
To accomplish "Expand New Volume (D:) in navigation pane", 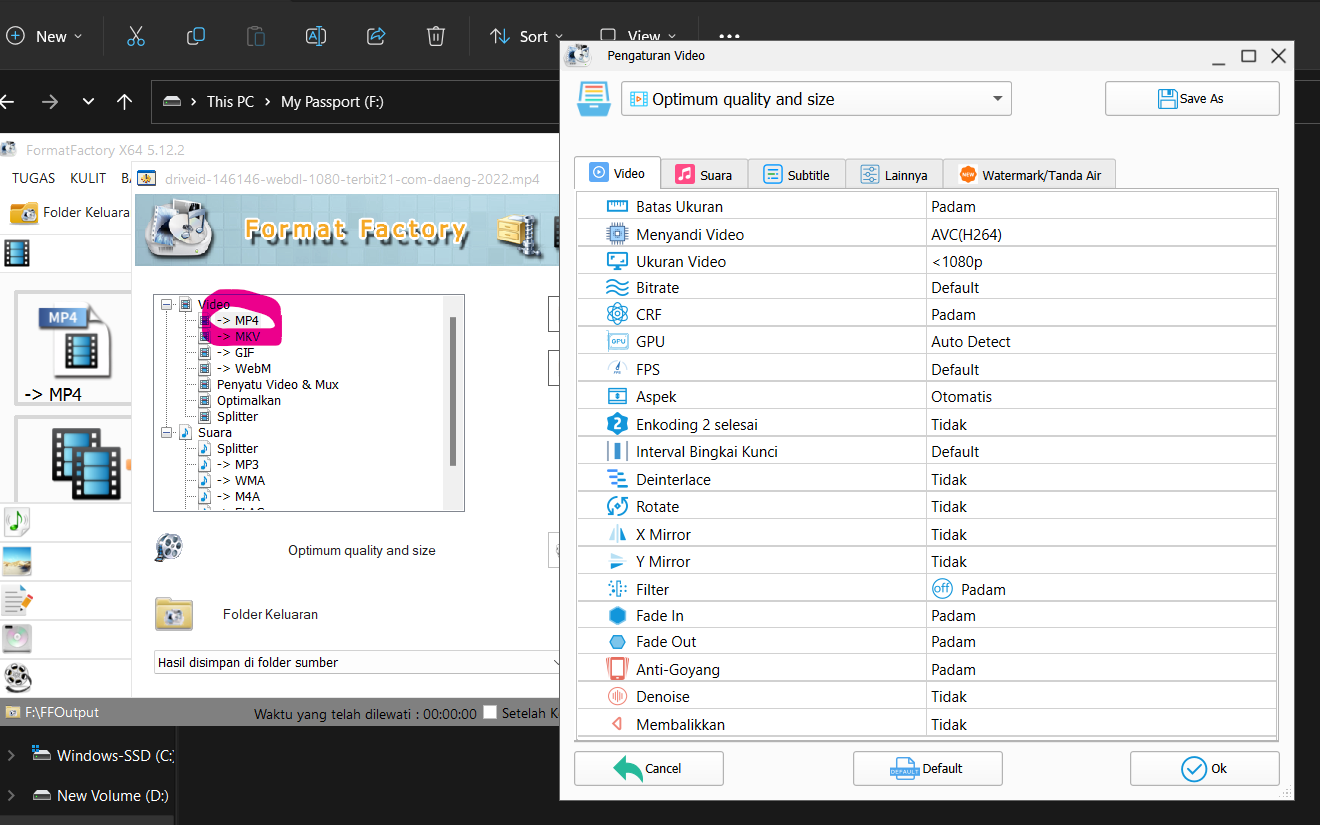I will 12,796.
